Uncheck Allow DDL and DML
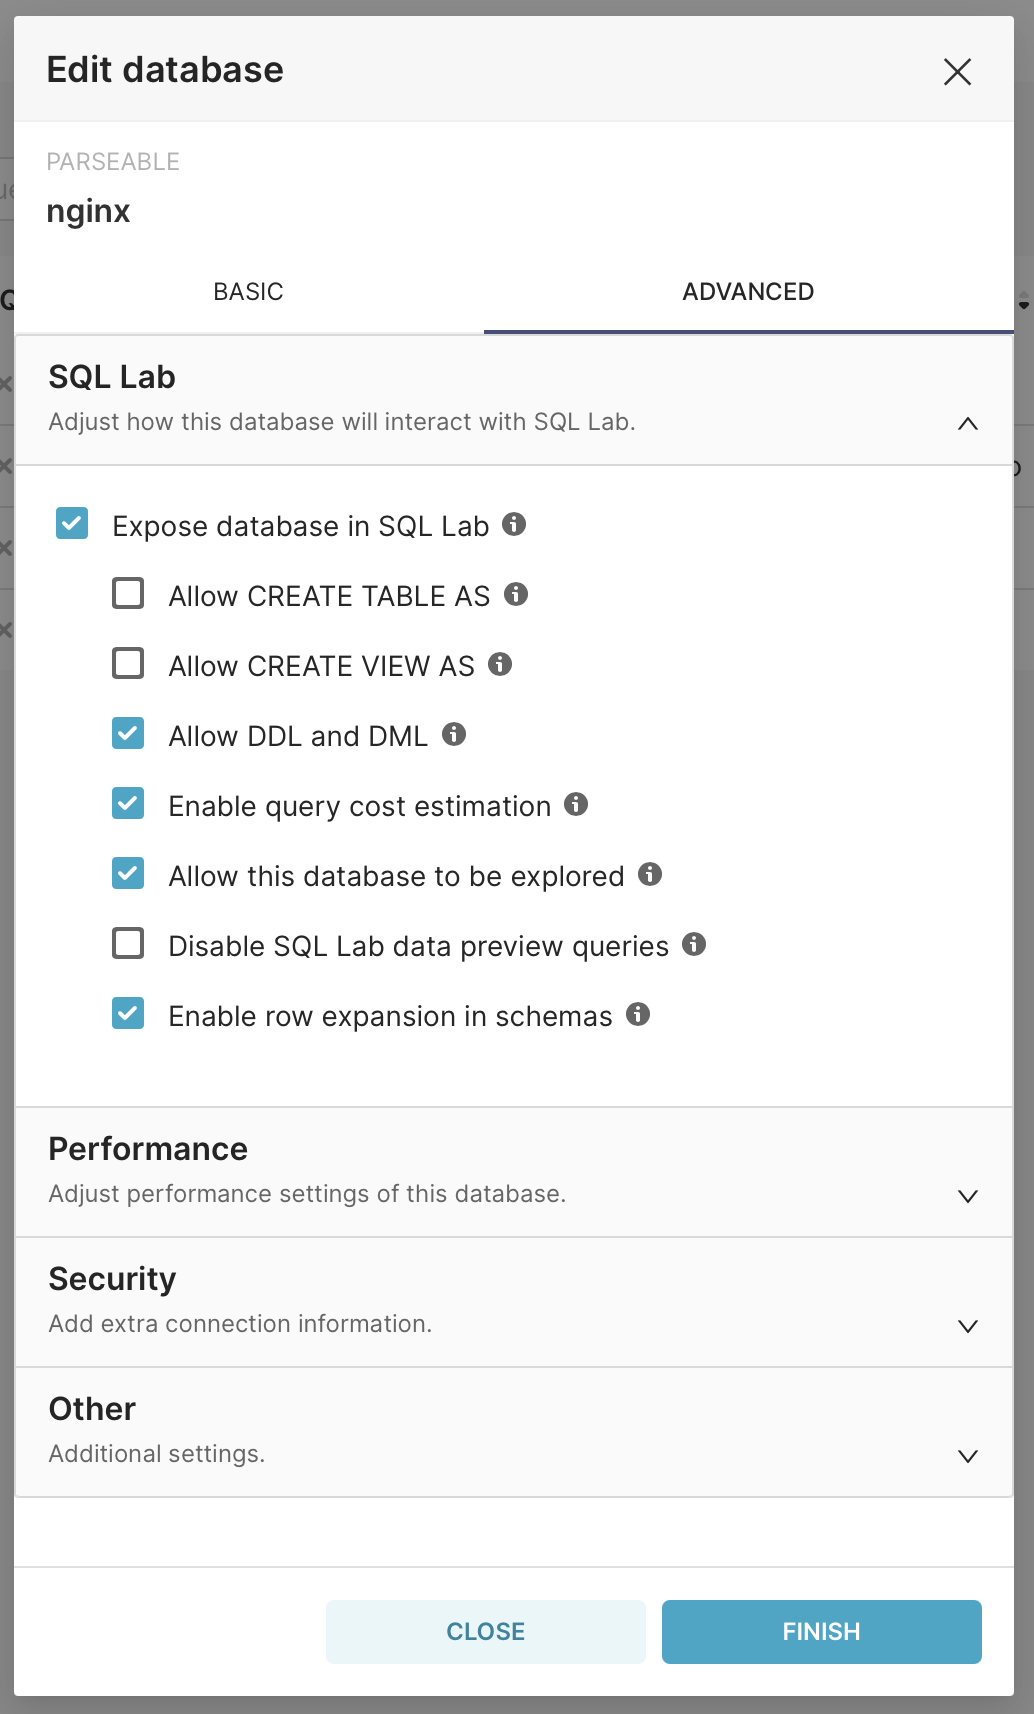1034x1714 pixels. coord(128,733)
